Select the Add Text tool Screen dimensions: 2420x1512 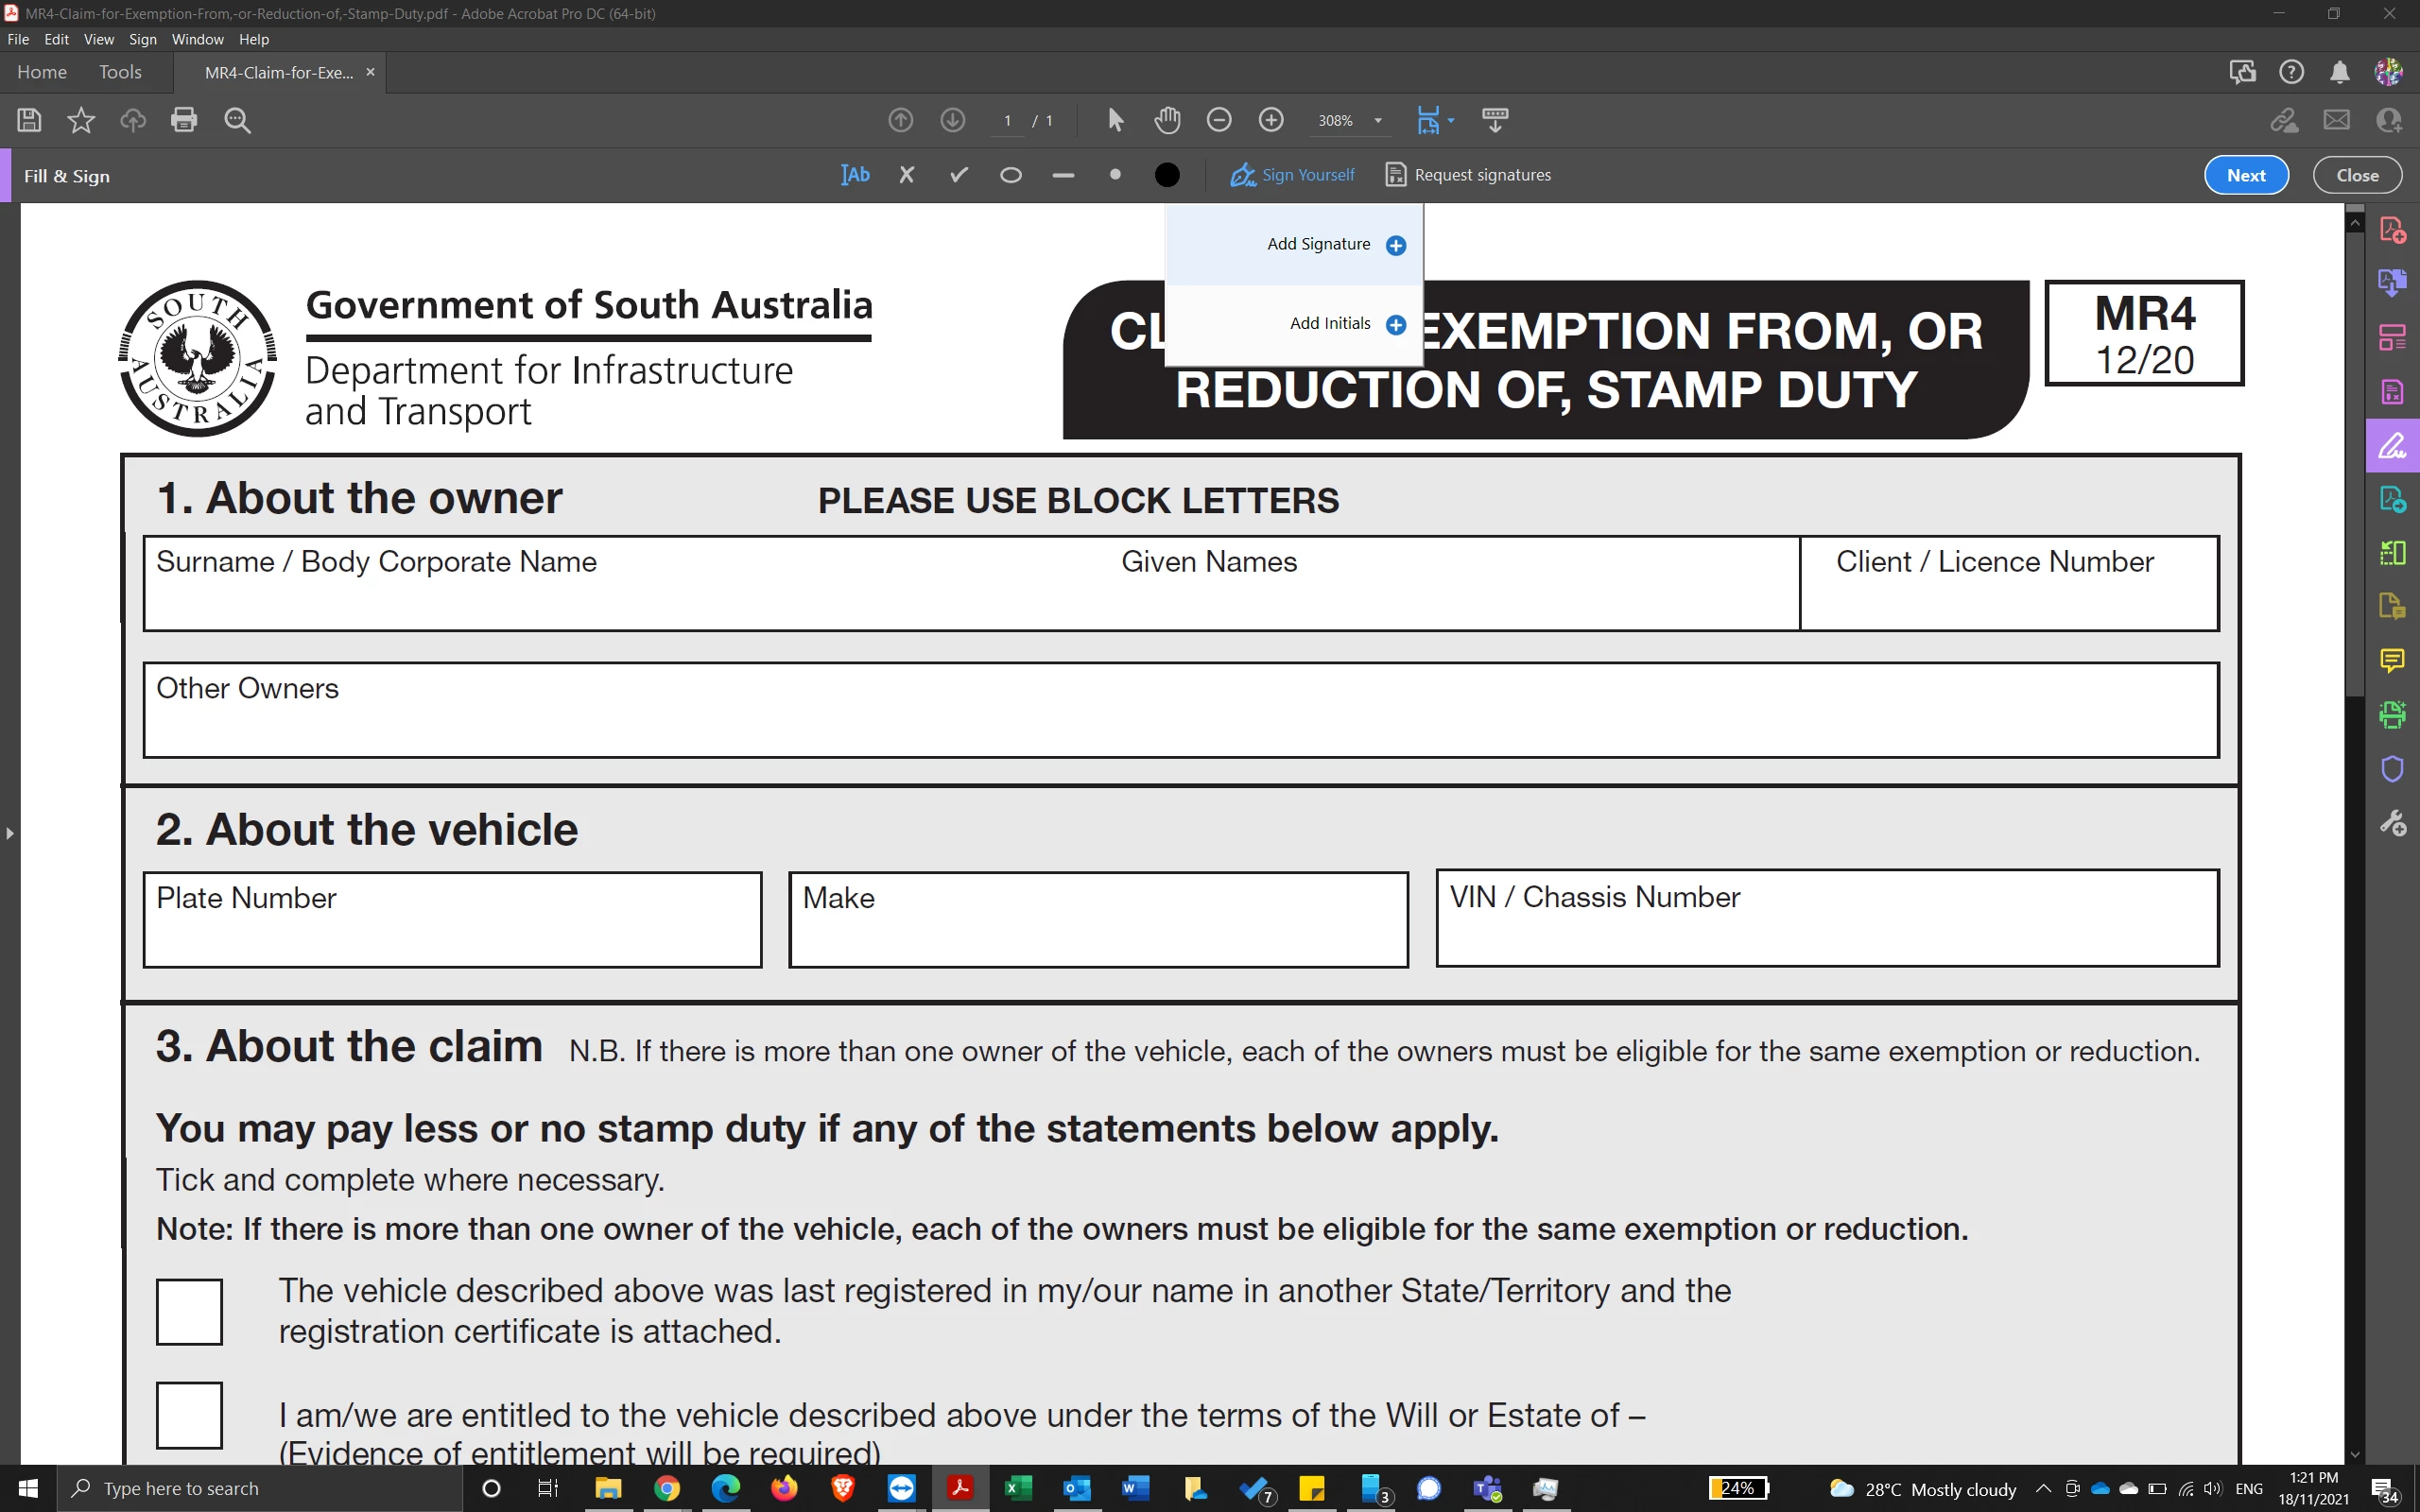tap(855, 175)
